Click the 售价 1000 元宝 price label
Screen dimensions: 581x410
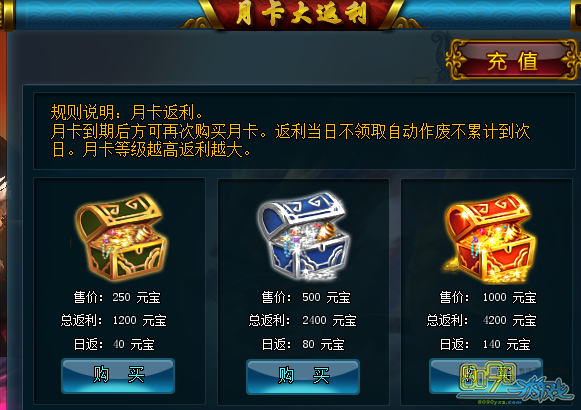point(488,297)
